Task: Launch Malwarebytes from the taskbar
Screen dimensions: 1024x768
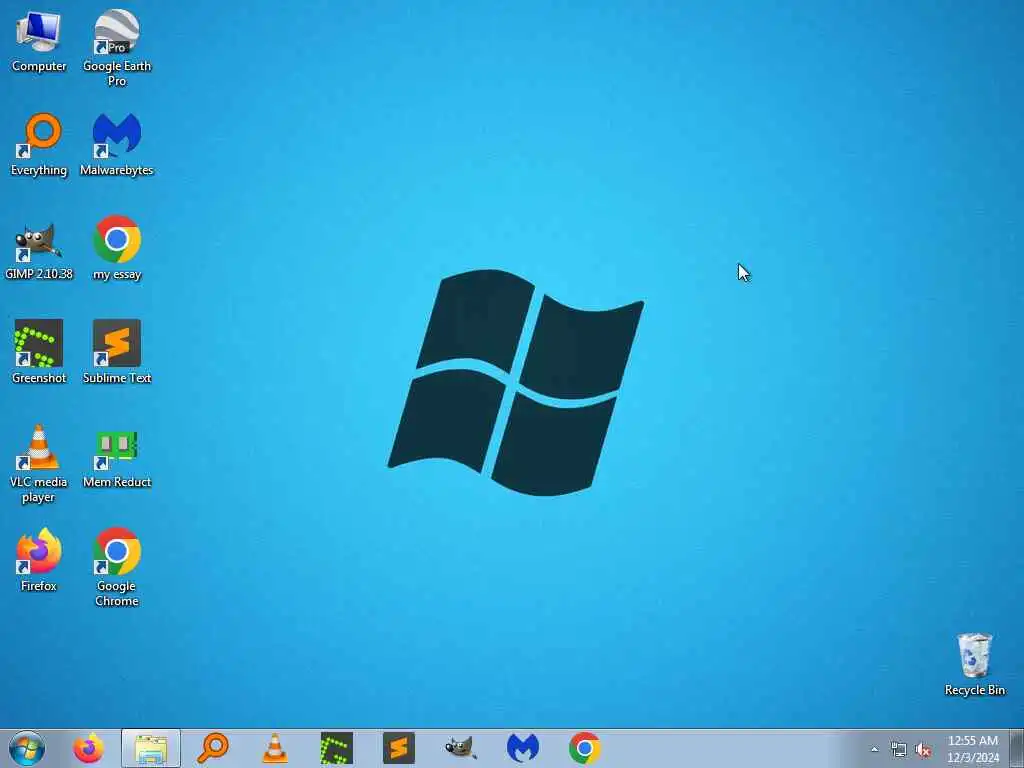Action: tap(523, 748)
